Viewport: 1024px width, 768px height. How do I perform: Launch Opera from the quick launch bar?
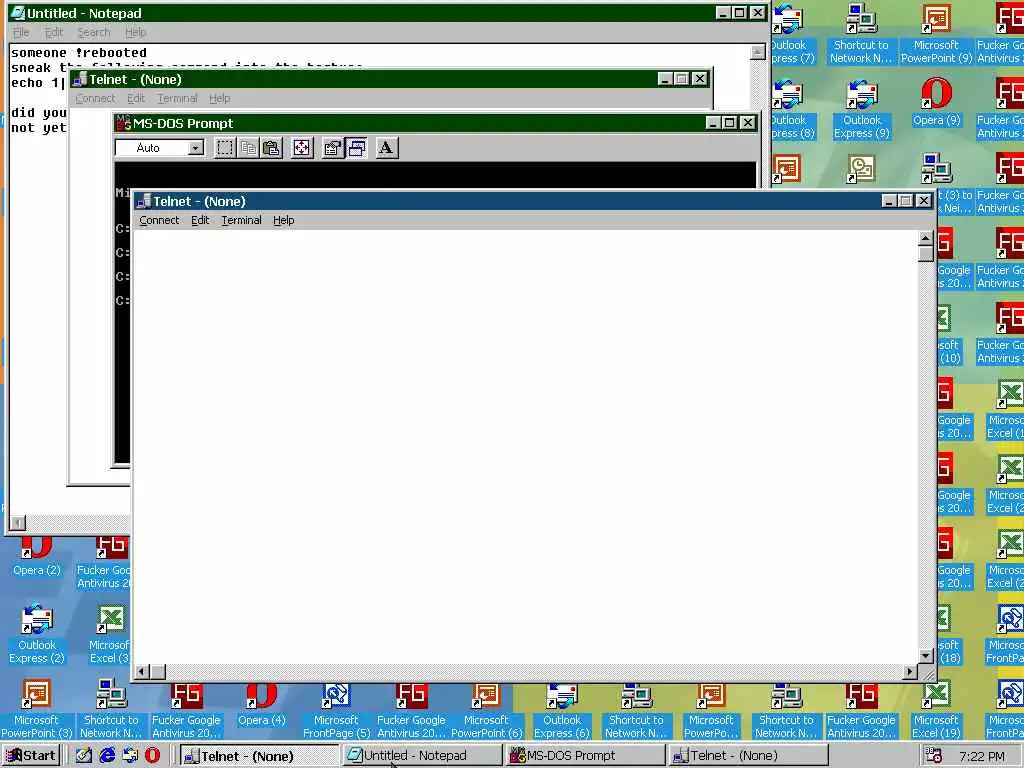pos(152,756)
